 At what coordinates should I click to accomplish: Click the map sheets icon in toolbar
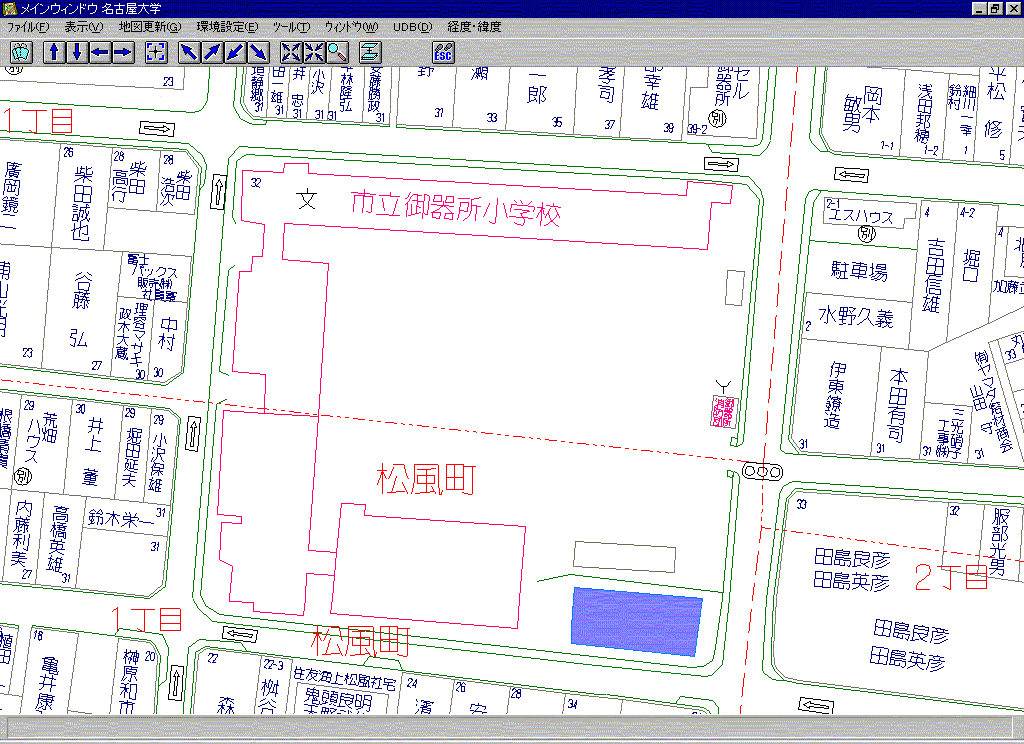21,52
